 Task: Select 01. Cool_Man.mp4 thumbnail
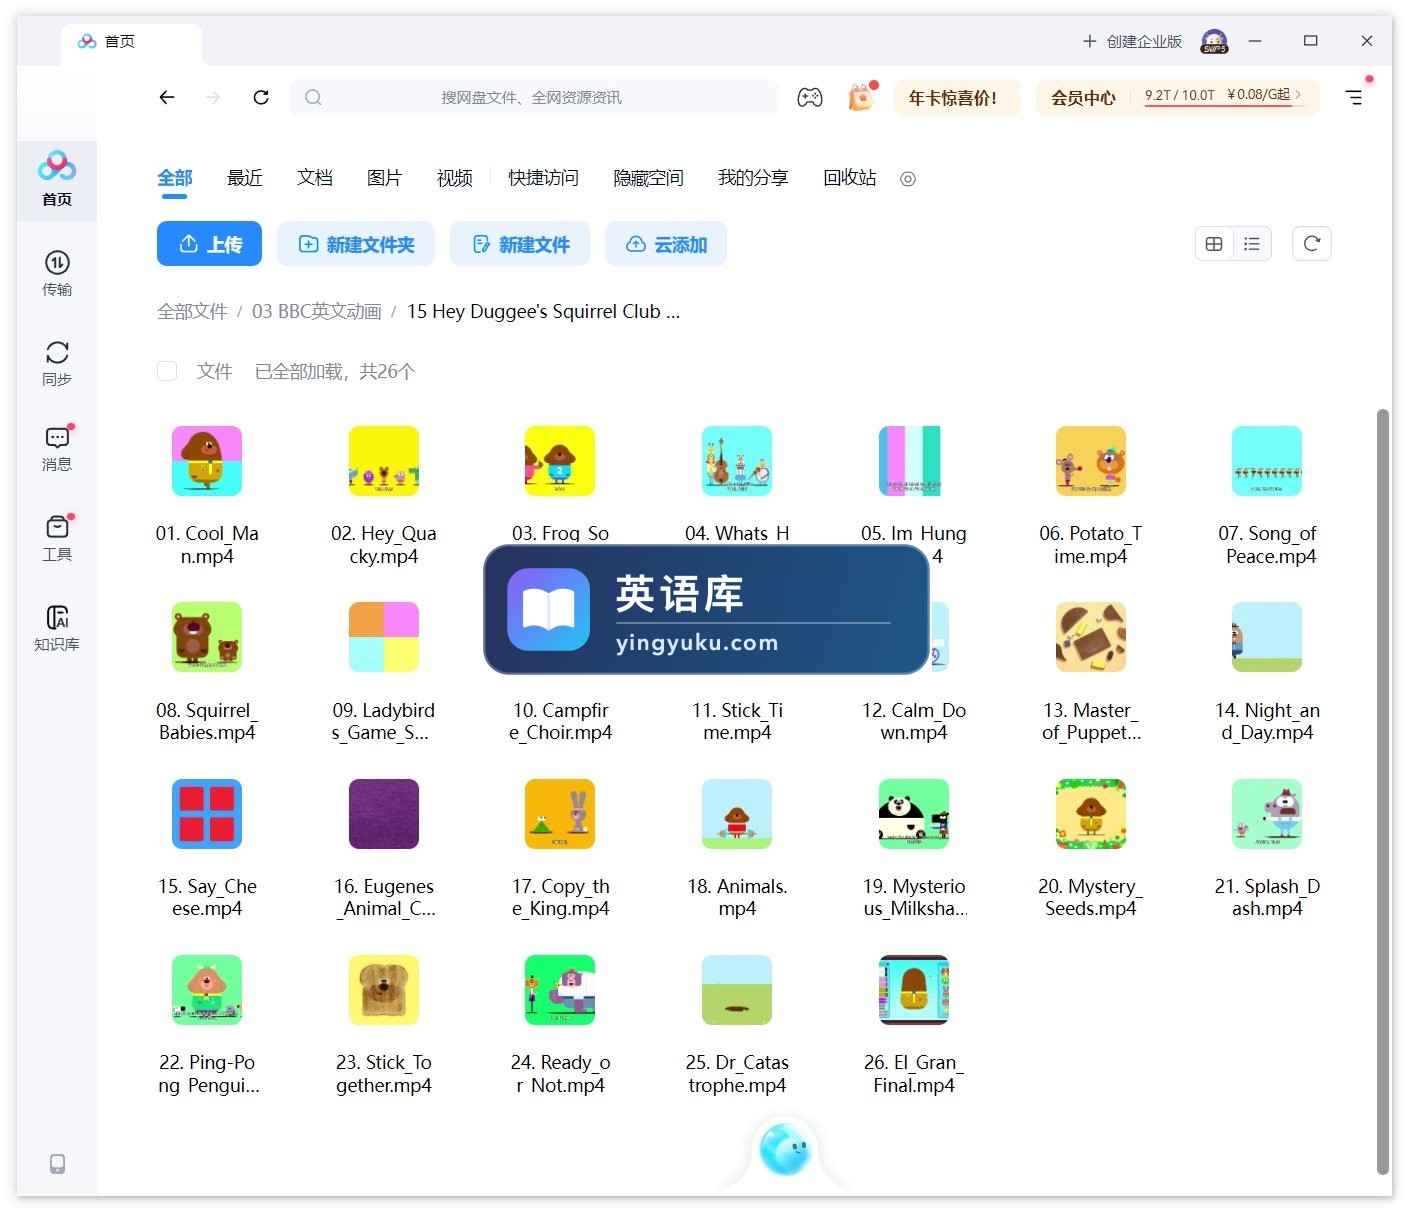tap(207, 461)
